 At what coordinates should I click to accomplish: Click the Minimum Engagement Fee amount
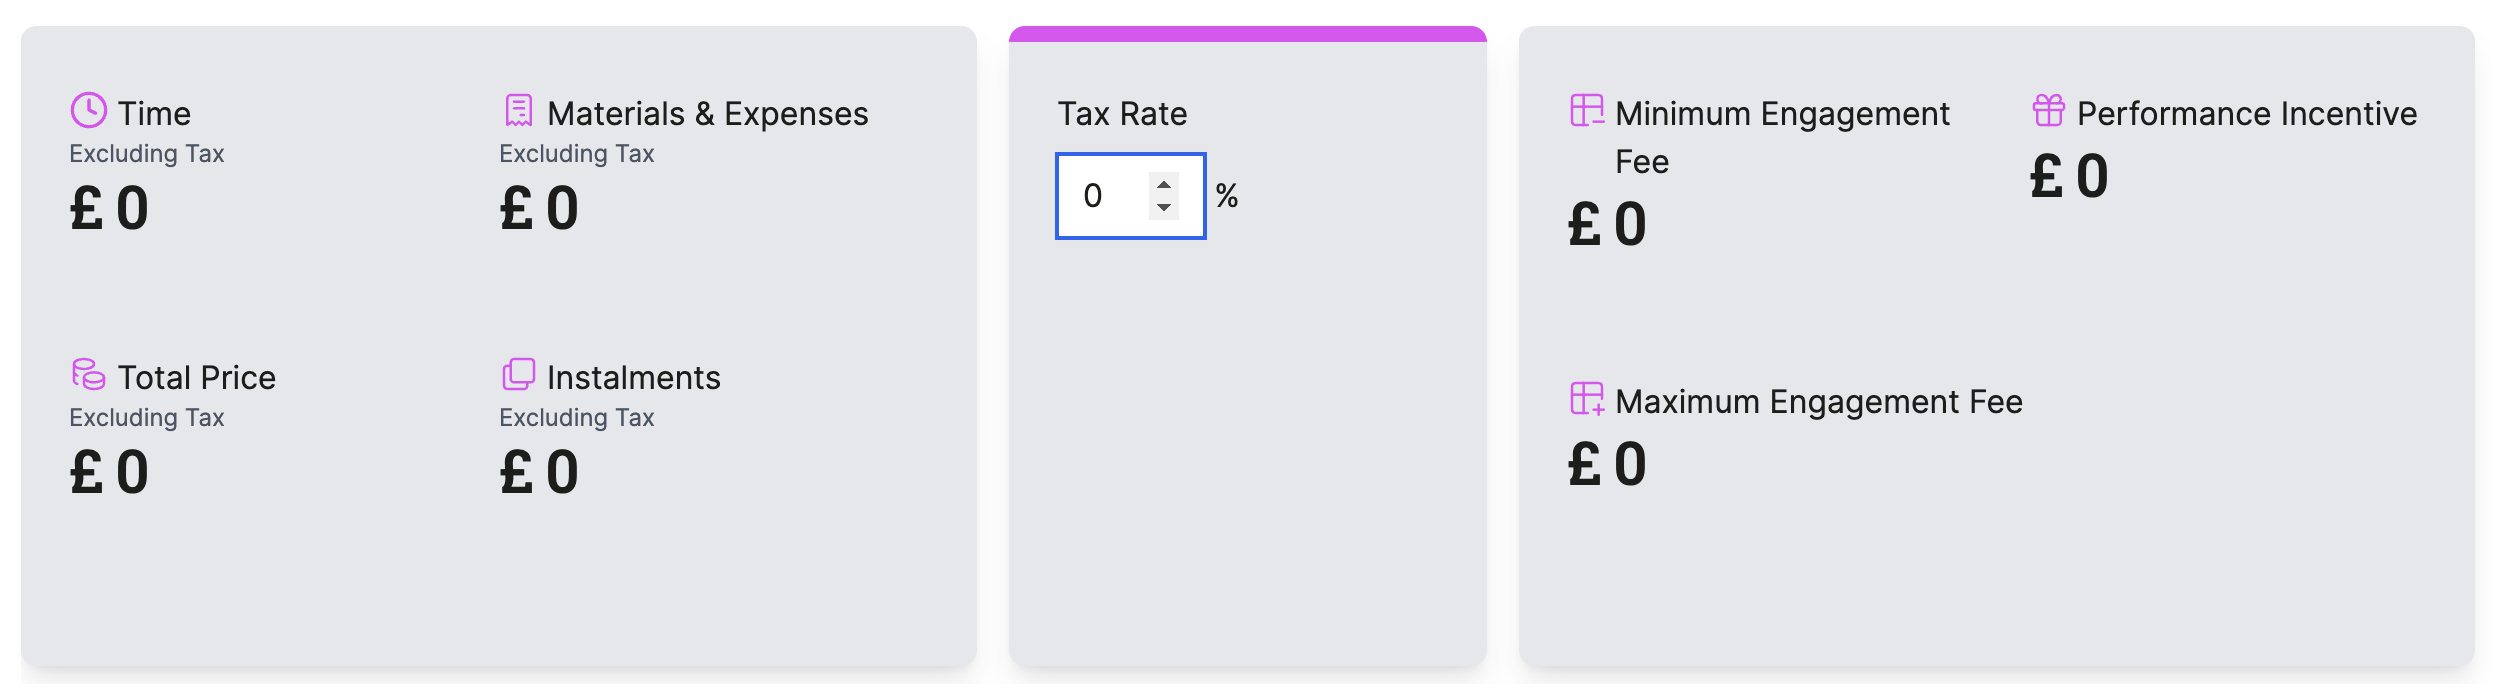(x=1608, y=225)
